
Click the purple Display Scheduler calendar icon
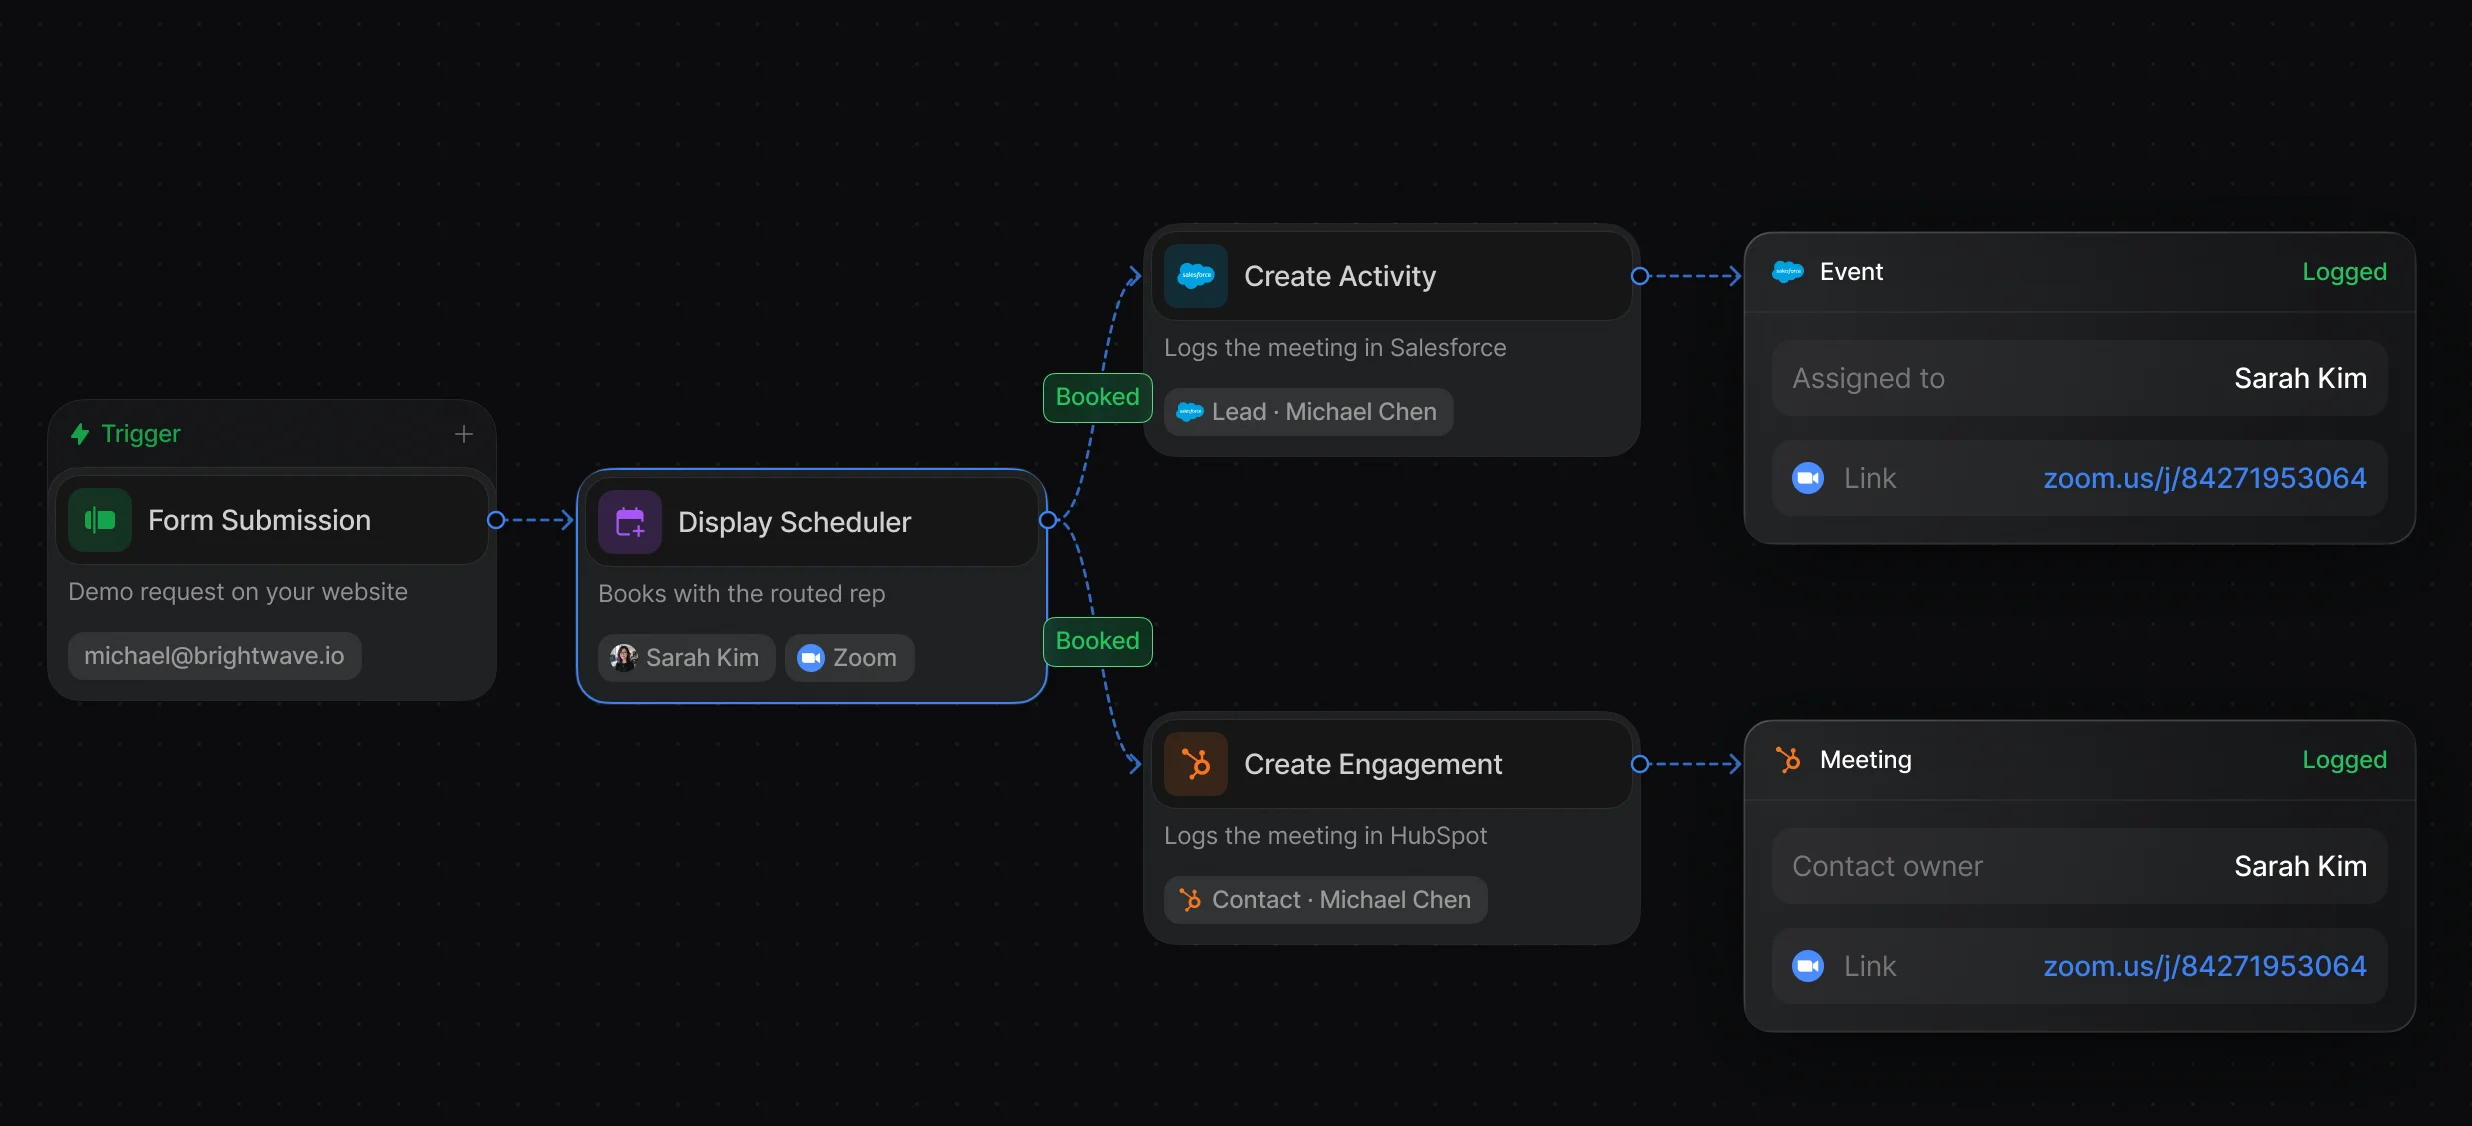630,522
